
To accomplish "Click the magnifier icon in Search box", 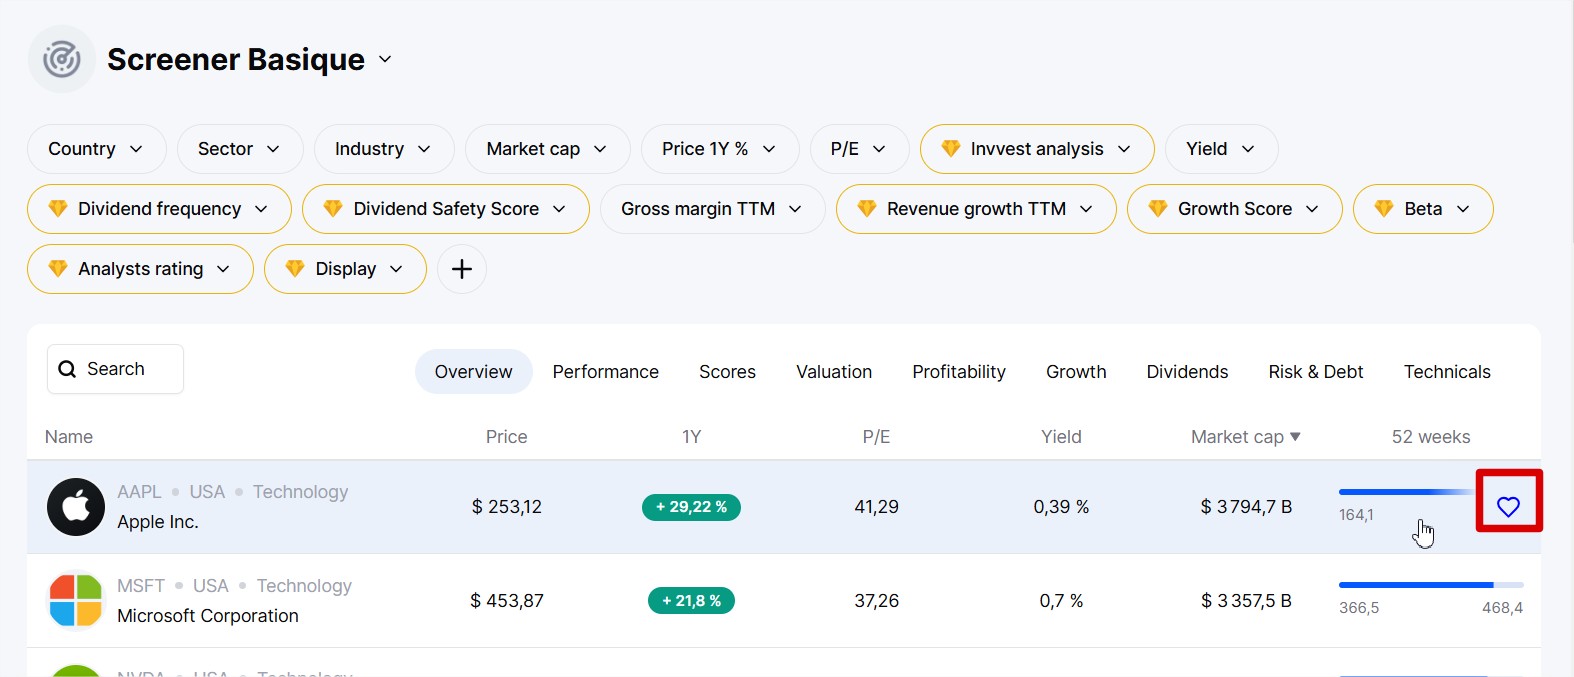I will coord(67,369).
